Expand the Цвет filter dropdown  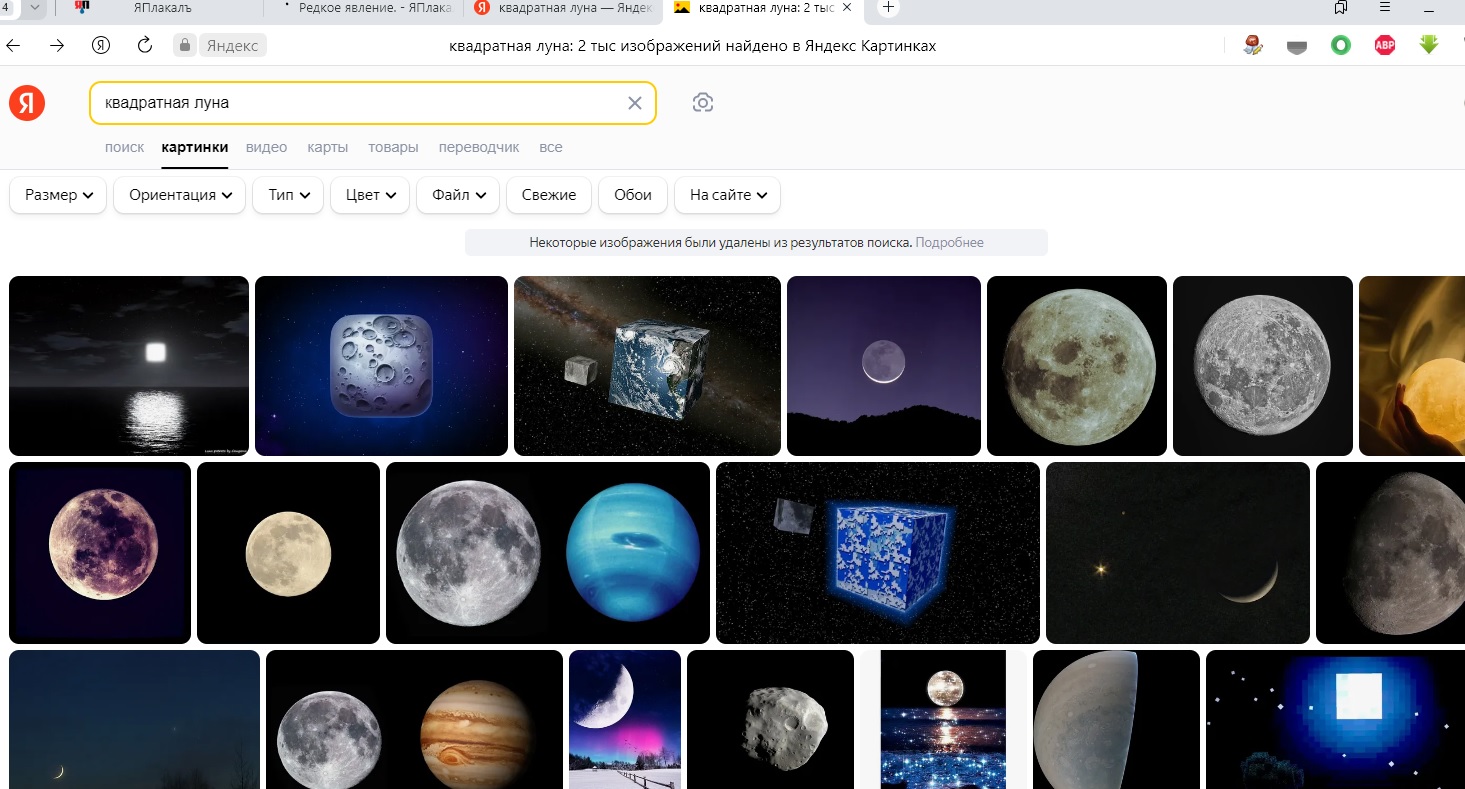click(370, 195)
